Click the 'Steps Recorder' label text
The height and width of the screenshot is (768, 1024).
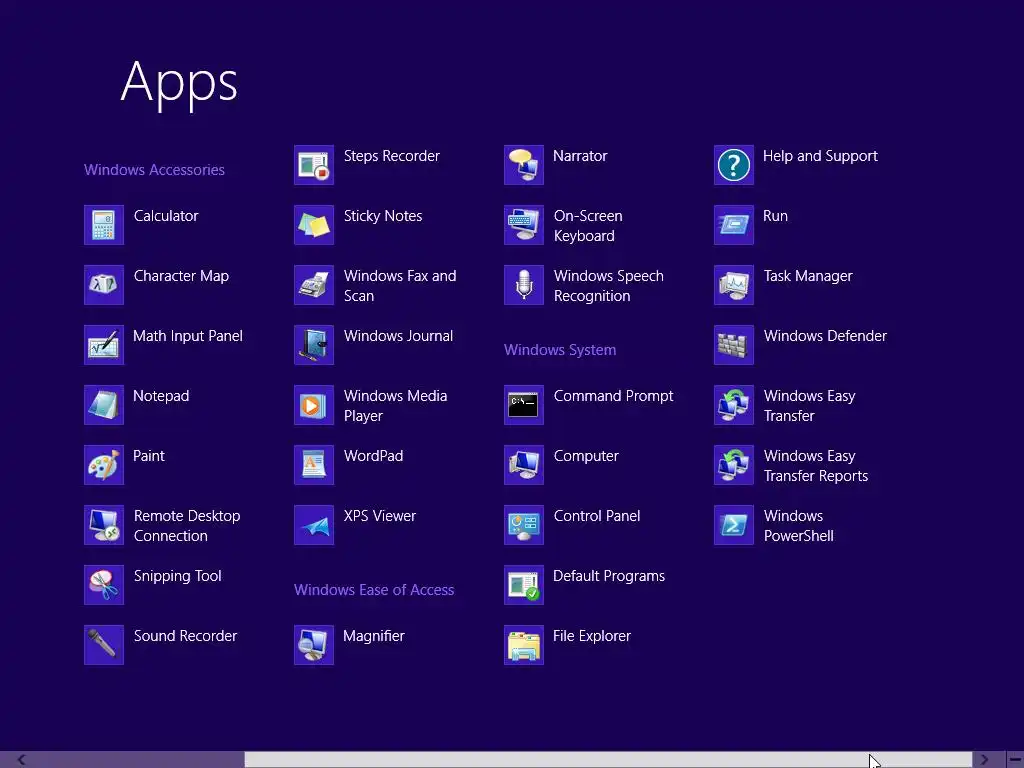point(392,157)
